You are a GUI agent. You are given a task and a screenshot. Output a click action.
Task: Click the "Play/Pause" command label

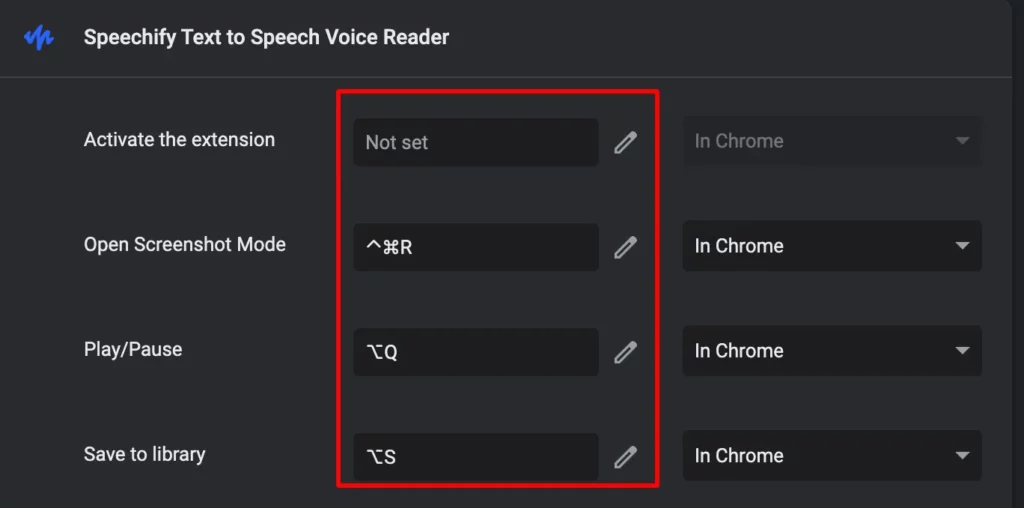133,350
